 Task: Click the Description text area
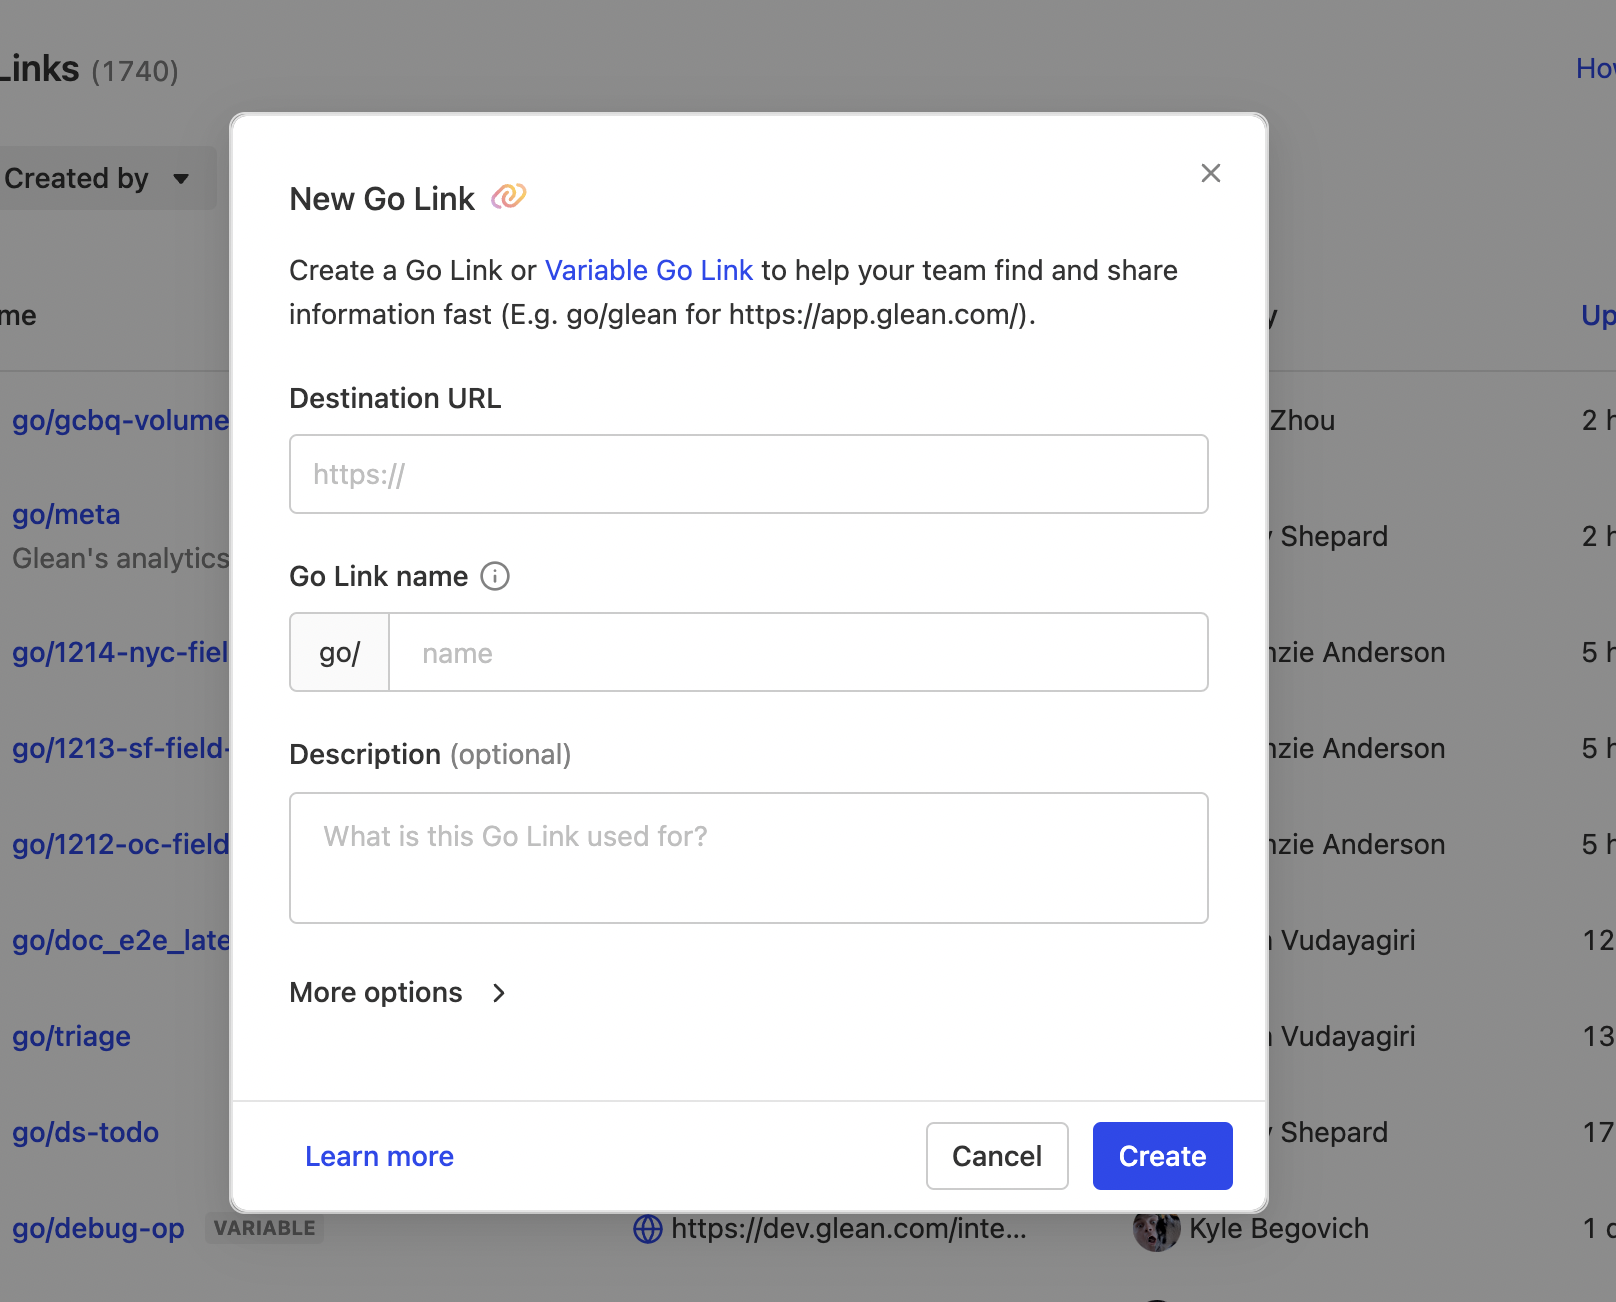tap(748, 858)
